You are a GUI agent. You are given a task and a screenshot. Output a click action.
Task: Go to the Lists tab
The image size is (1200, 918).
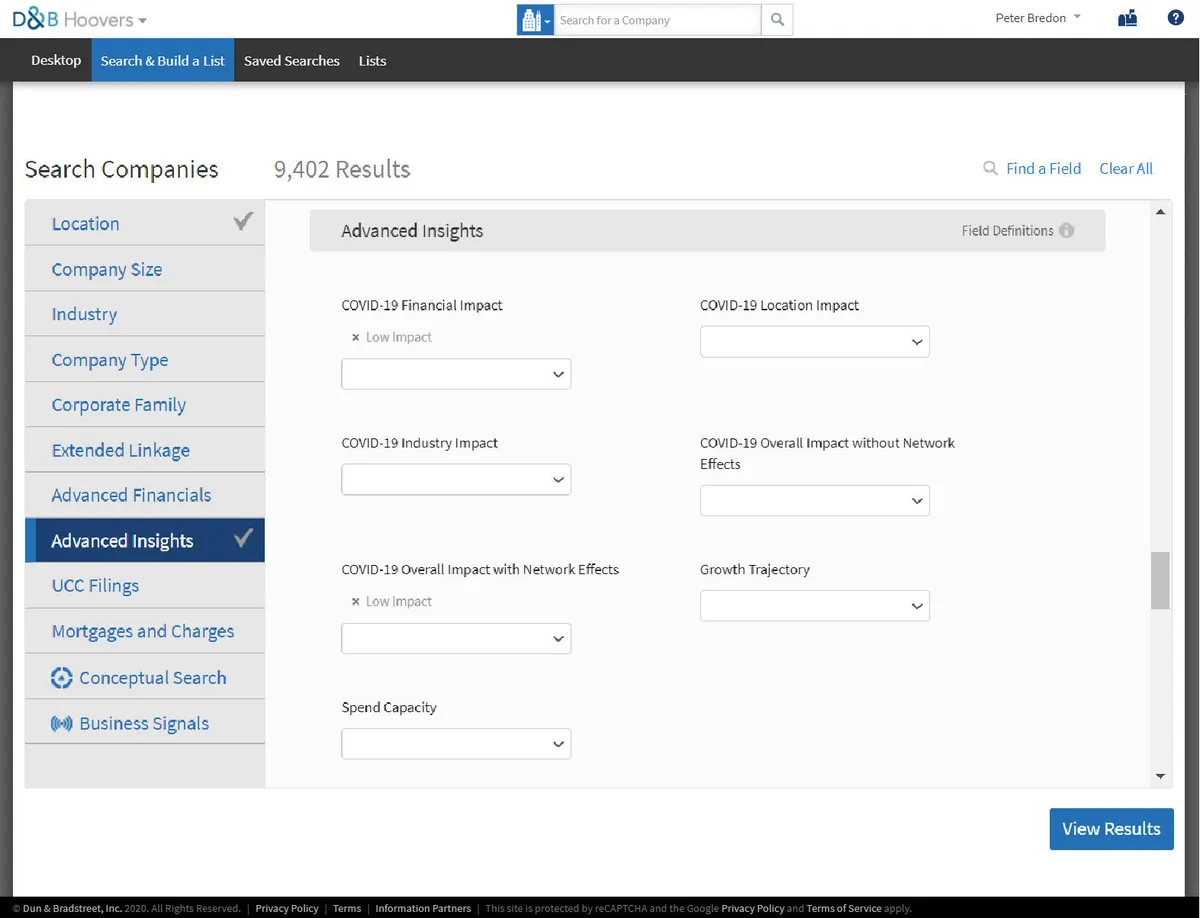[x=372, y=61]
